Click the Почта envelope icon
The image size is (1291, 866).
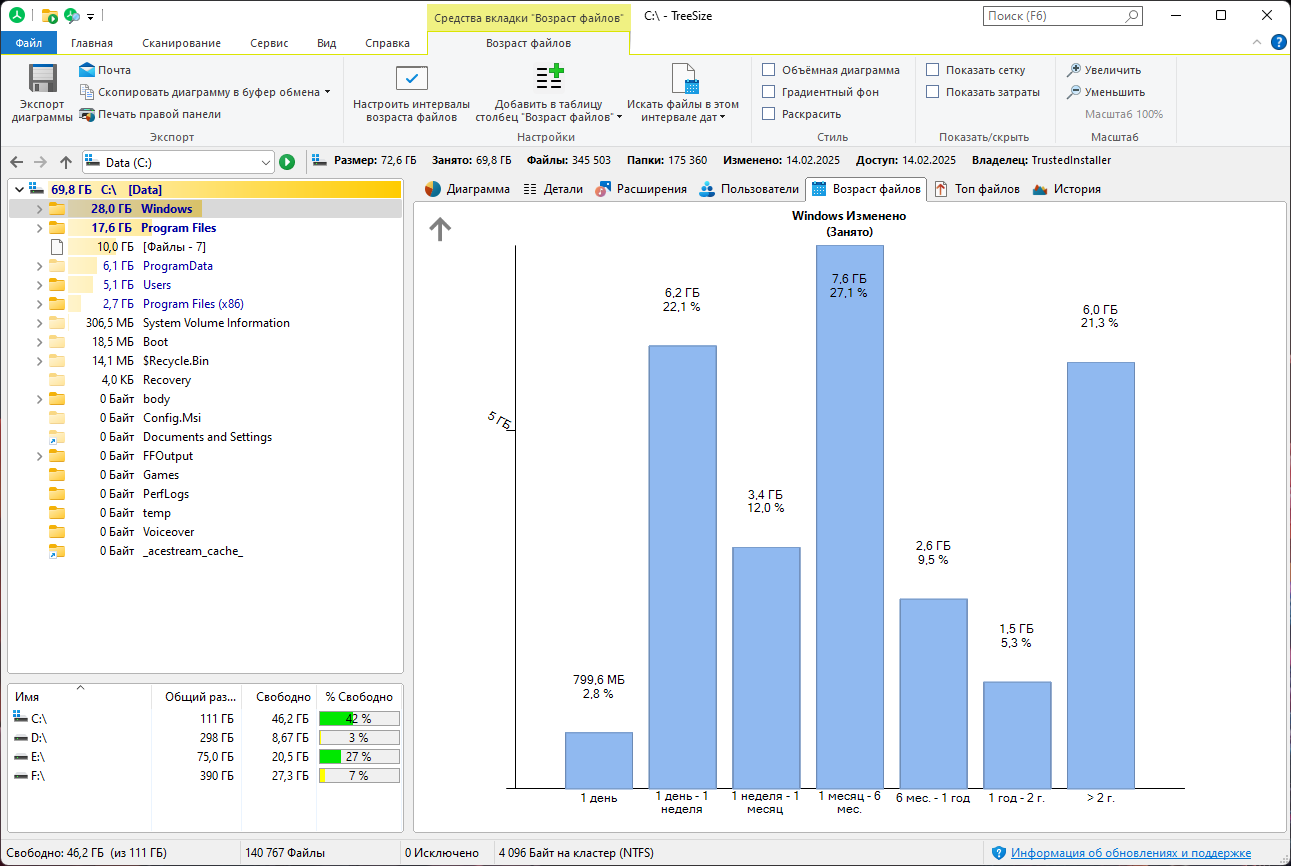pyautogui.click(x=87, y=70)
